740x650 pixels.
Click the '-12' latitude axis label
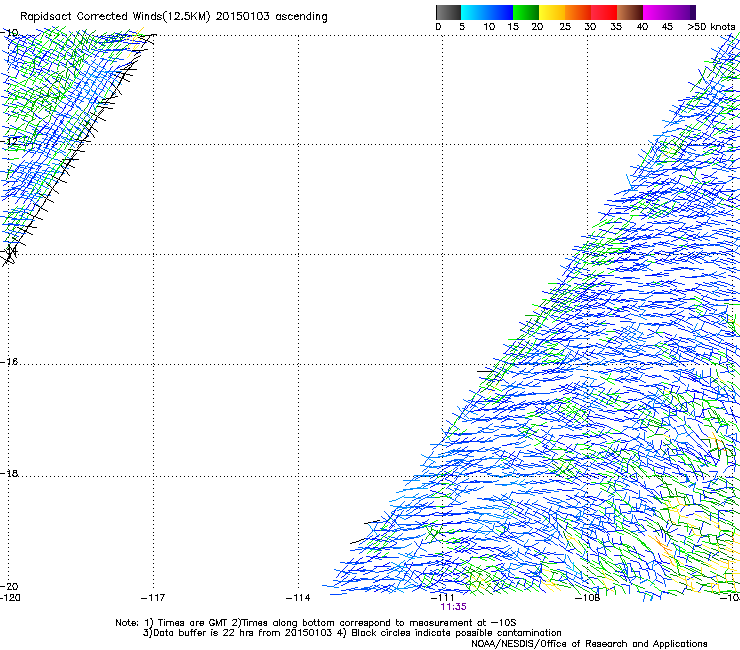(9, 141)
